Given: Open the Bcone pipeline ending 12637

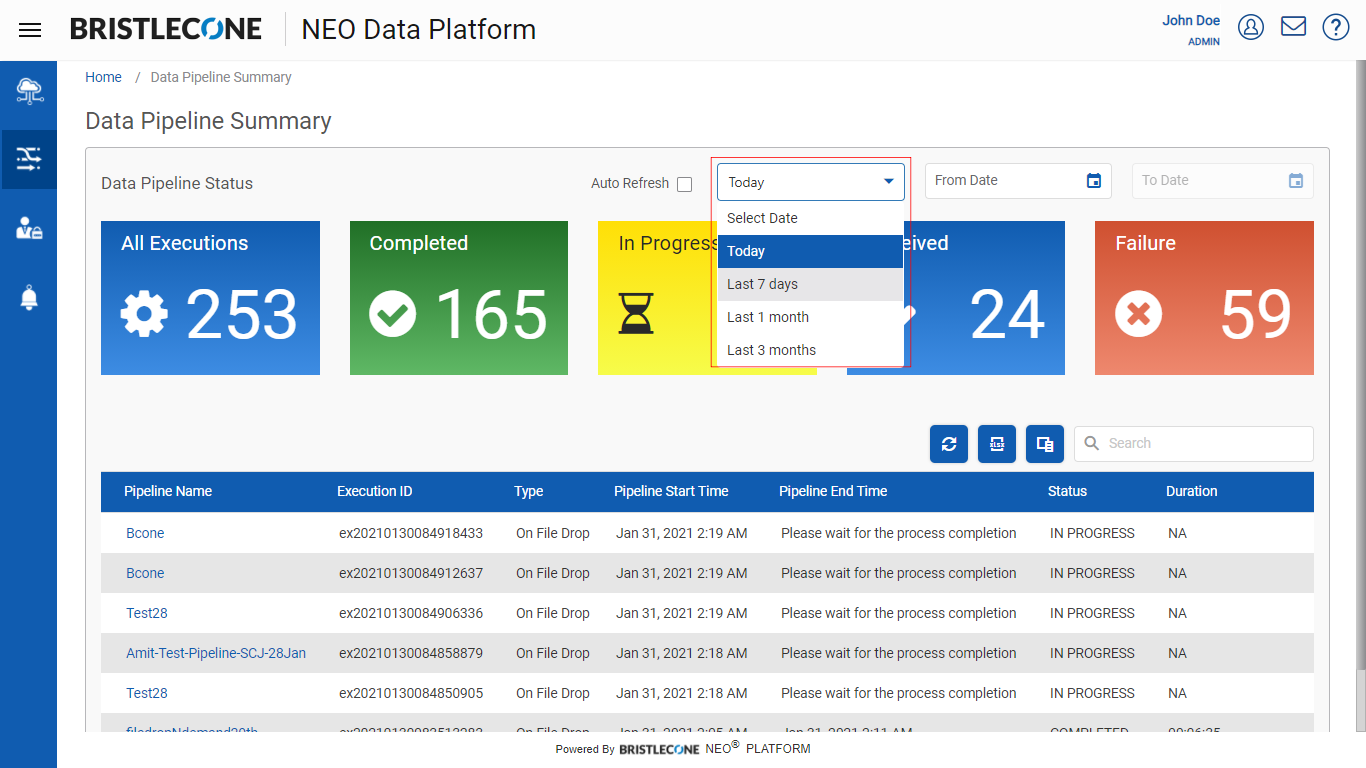Looking at the screenshot, I should (x=145, y=573).
